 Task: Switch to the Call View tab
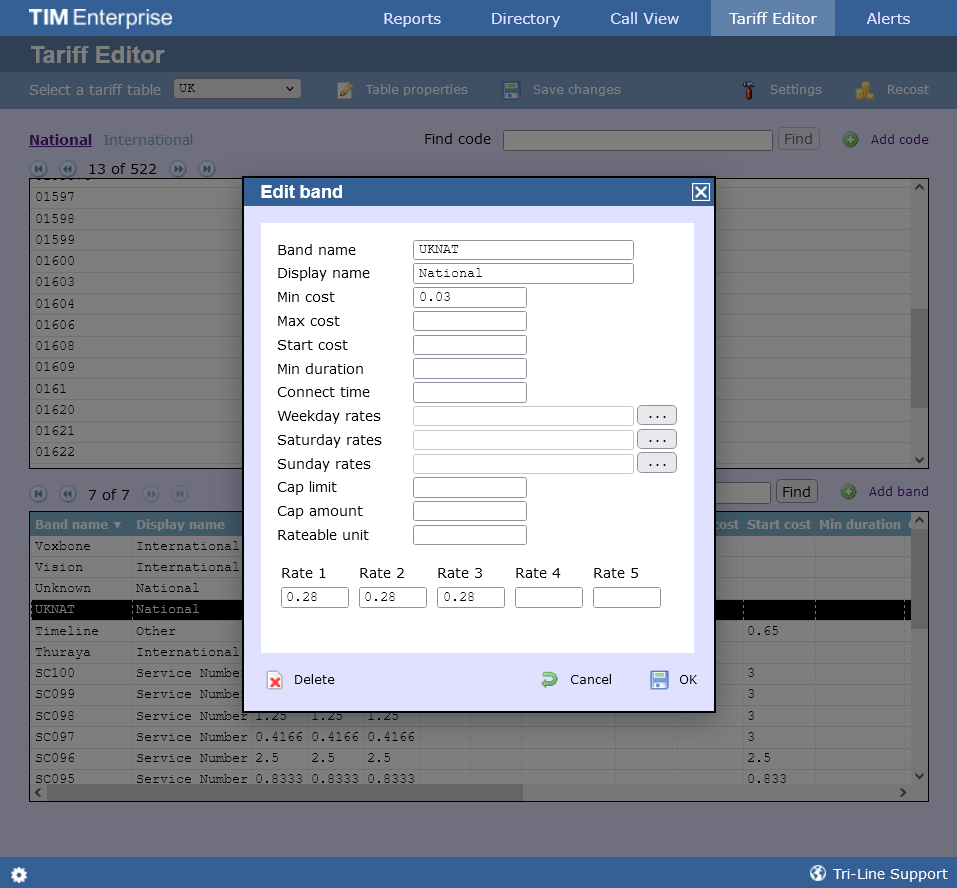tap(644, 18)
